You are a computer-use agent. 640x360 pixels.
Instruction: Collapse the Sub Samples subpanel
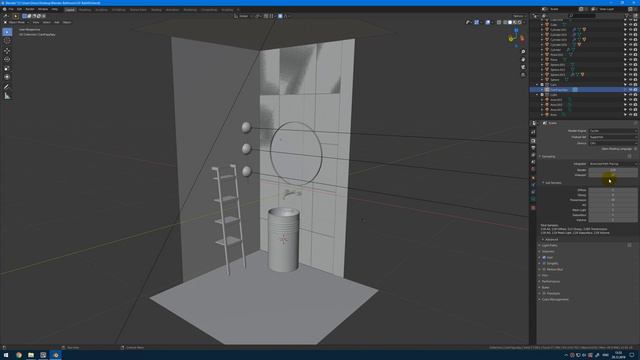click(x=552, y=183)
